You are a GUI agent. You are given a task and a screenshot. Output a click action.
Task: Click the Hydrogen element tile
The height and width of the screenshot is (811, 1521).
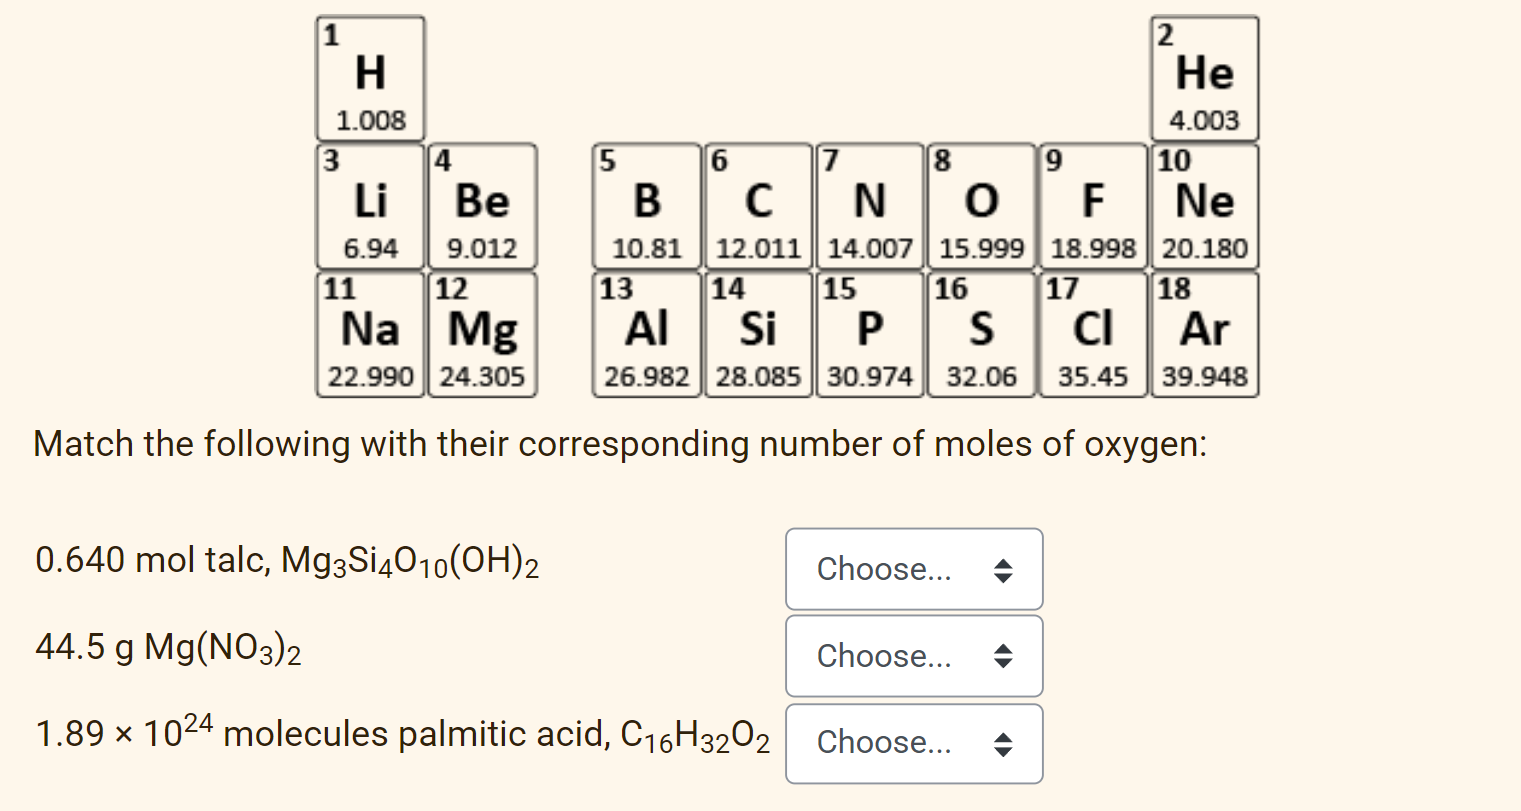[x=371, y=78]
